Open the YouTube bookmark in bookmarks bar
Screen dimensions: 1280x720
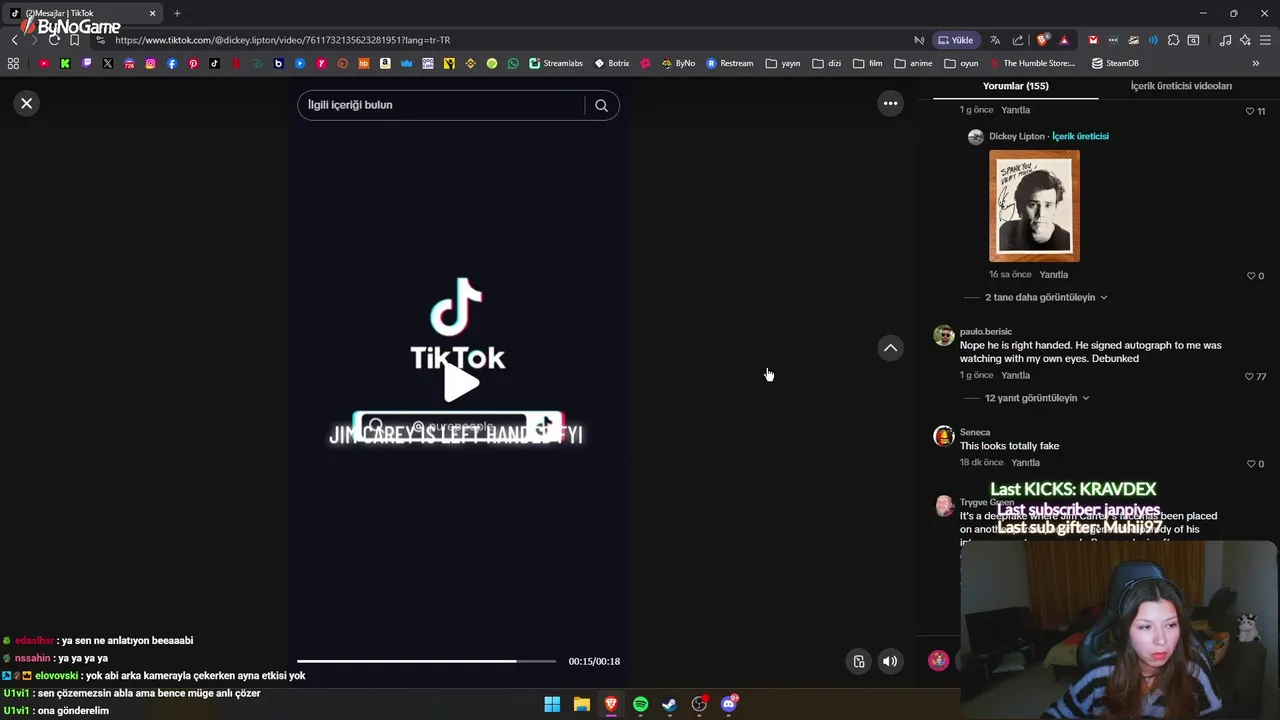[43, 63]
